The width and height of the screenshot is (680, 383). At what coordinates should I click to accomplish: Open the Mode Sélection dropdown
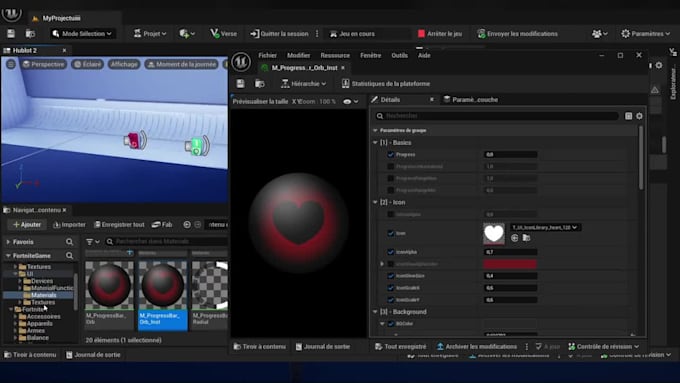click(x=82, y=33)
